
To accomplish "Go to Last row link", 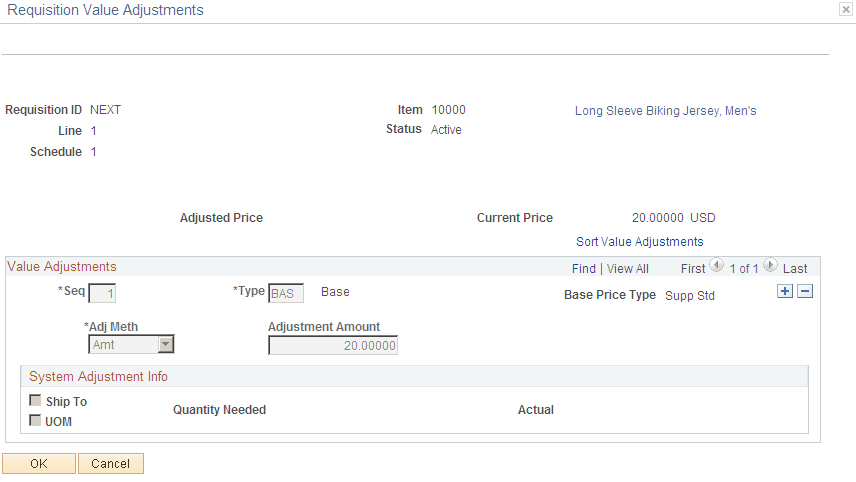I will pyautogui.click(x=795, y=269).
